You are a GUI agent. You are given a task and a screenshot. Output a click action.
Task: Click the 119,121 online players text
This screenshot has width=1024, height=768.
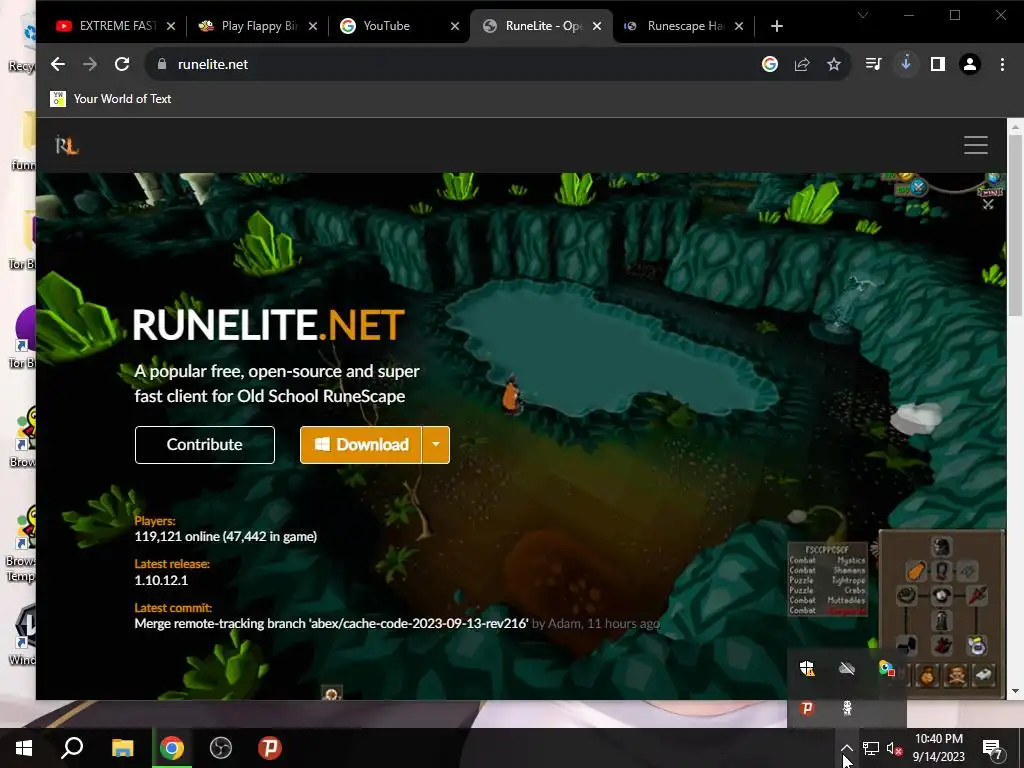pyautogui.click(x=225, y=537)
